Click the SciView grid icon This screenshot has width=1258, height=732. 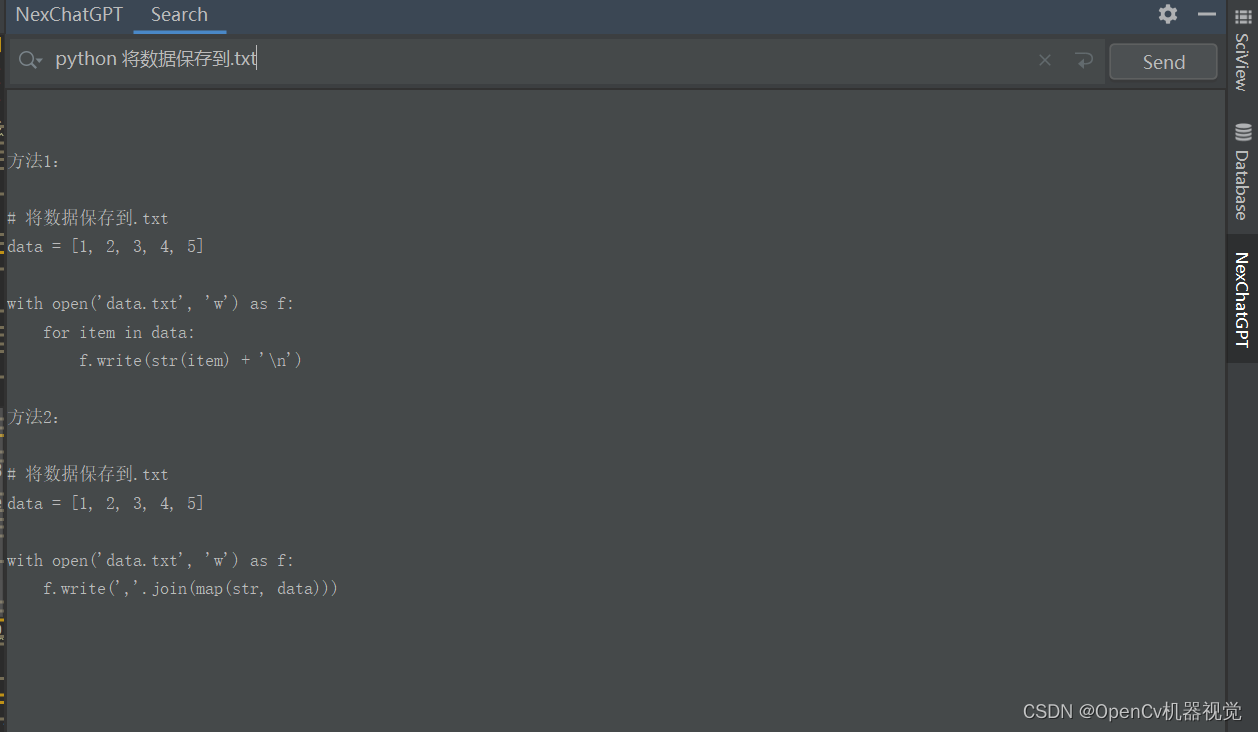(x=1243, y=17)
